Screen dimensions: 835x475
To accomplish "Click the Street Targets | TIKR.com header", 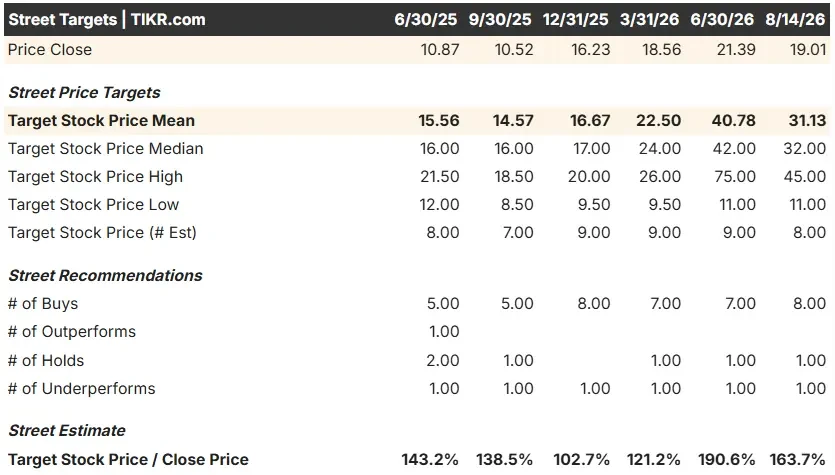I will coord(107,20).
